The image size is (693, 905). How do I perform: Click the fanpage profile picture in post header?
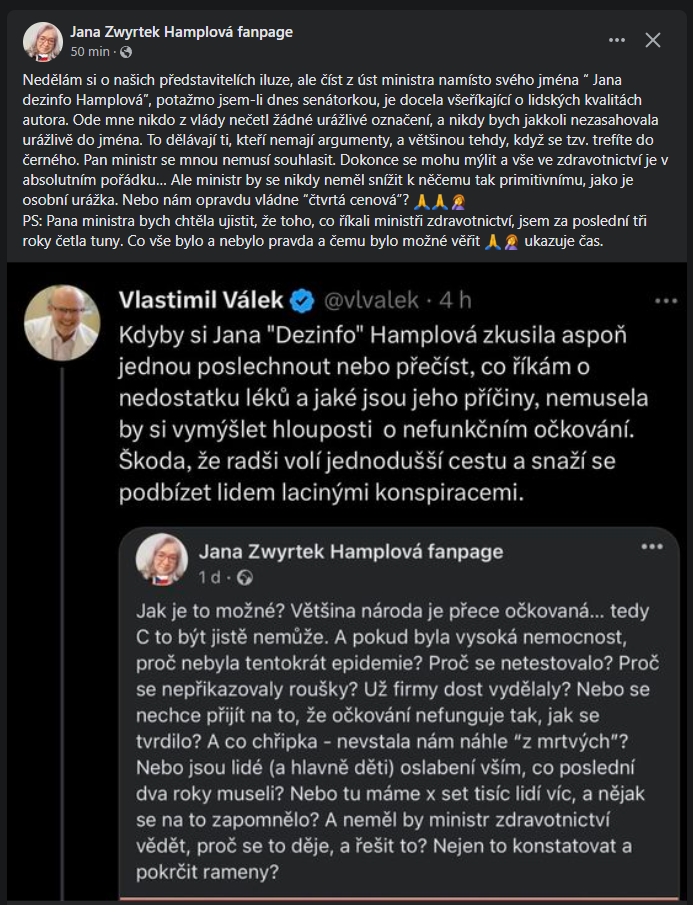(41, 41)
